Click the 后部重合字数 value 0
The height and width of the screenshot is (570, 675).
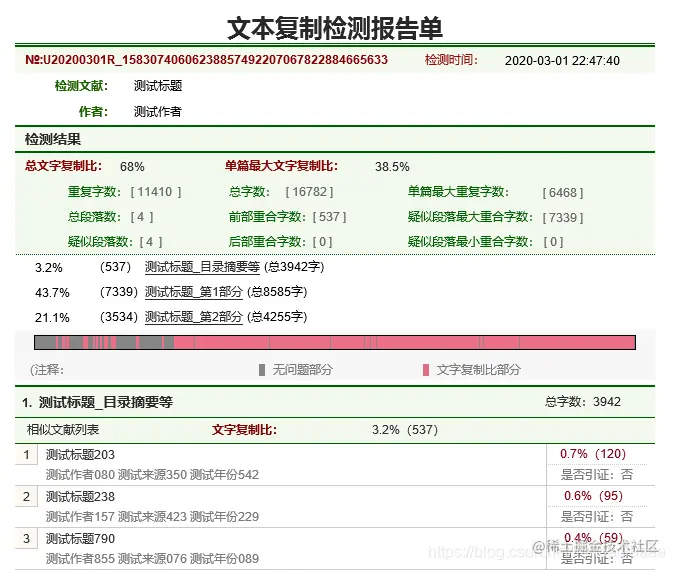pyautogui.click(x=322, y=242)
